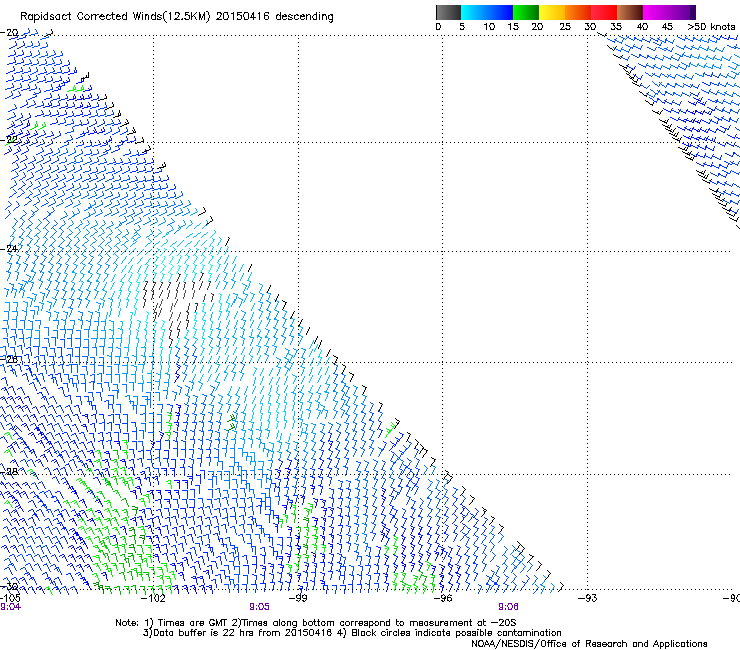The image size is (740, 650).
Task: Choose the orange 25-30 knots legend swatch
Action: click(x=578, y=12)
